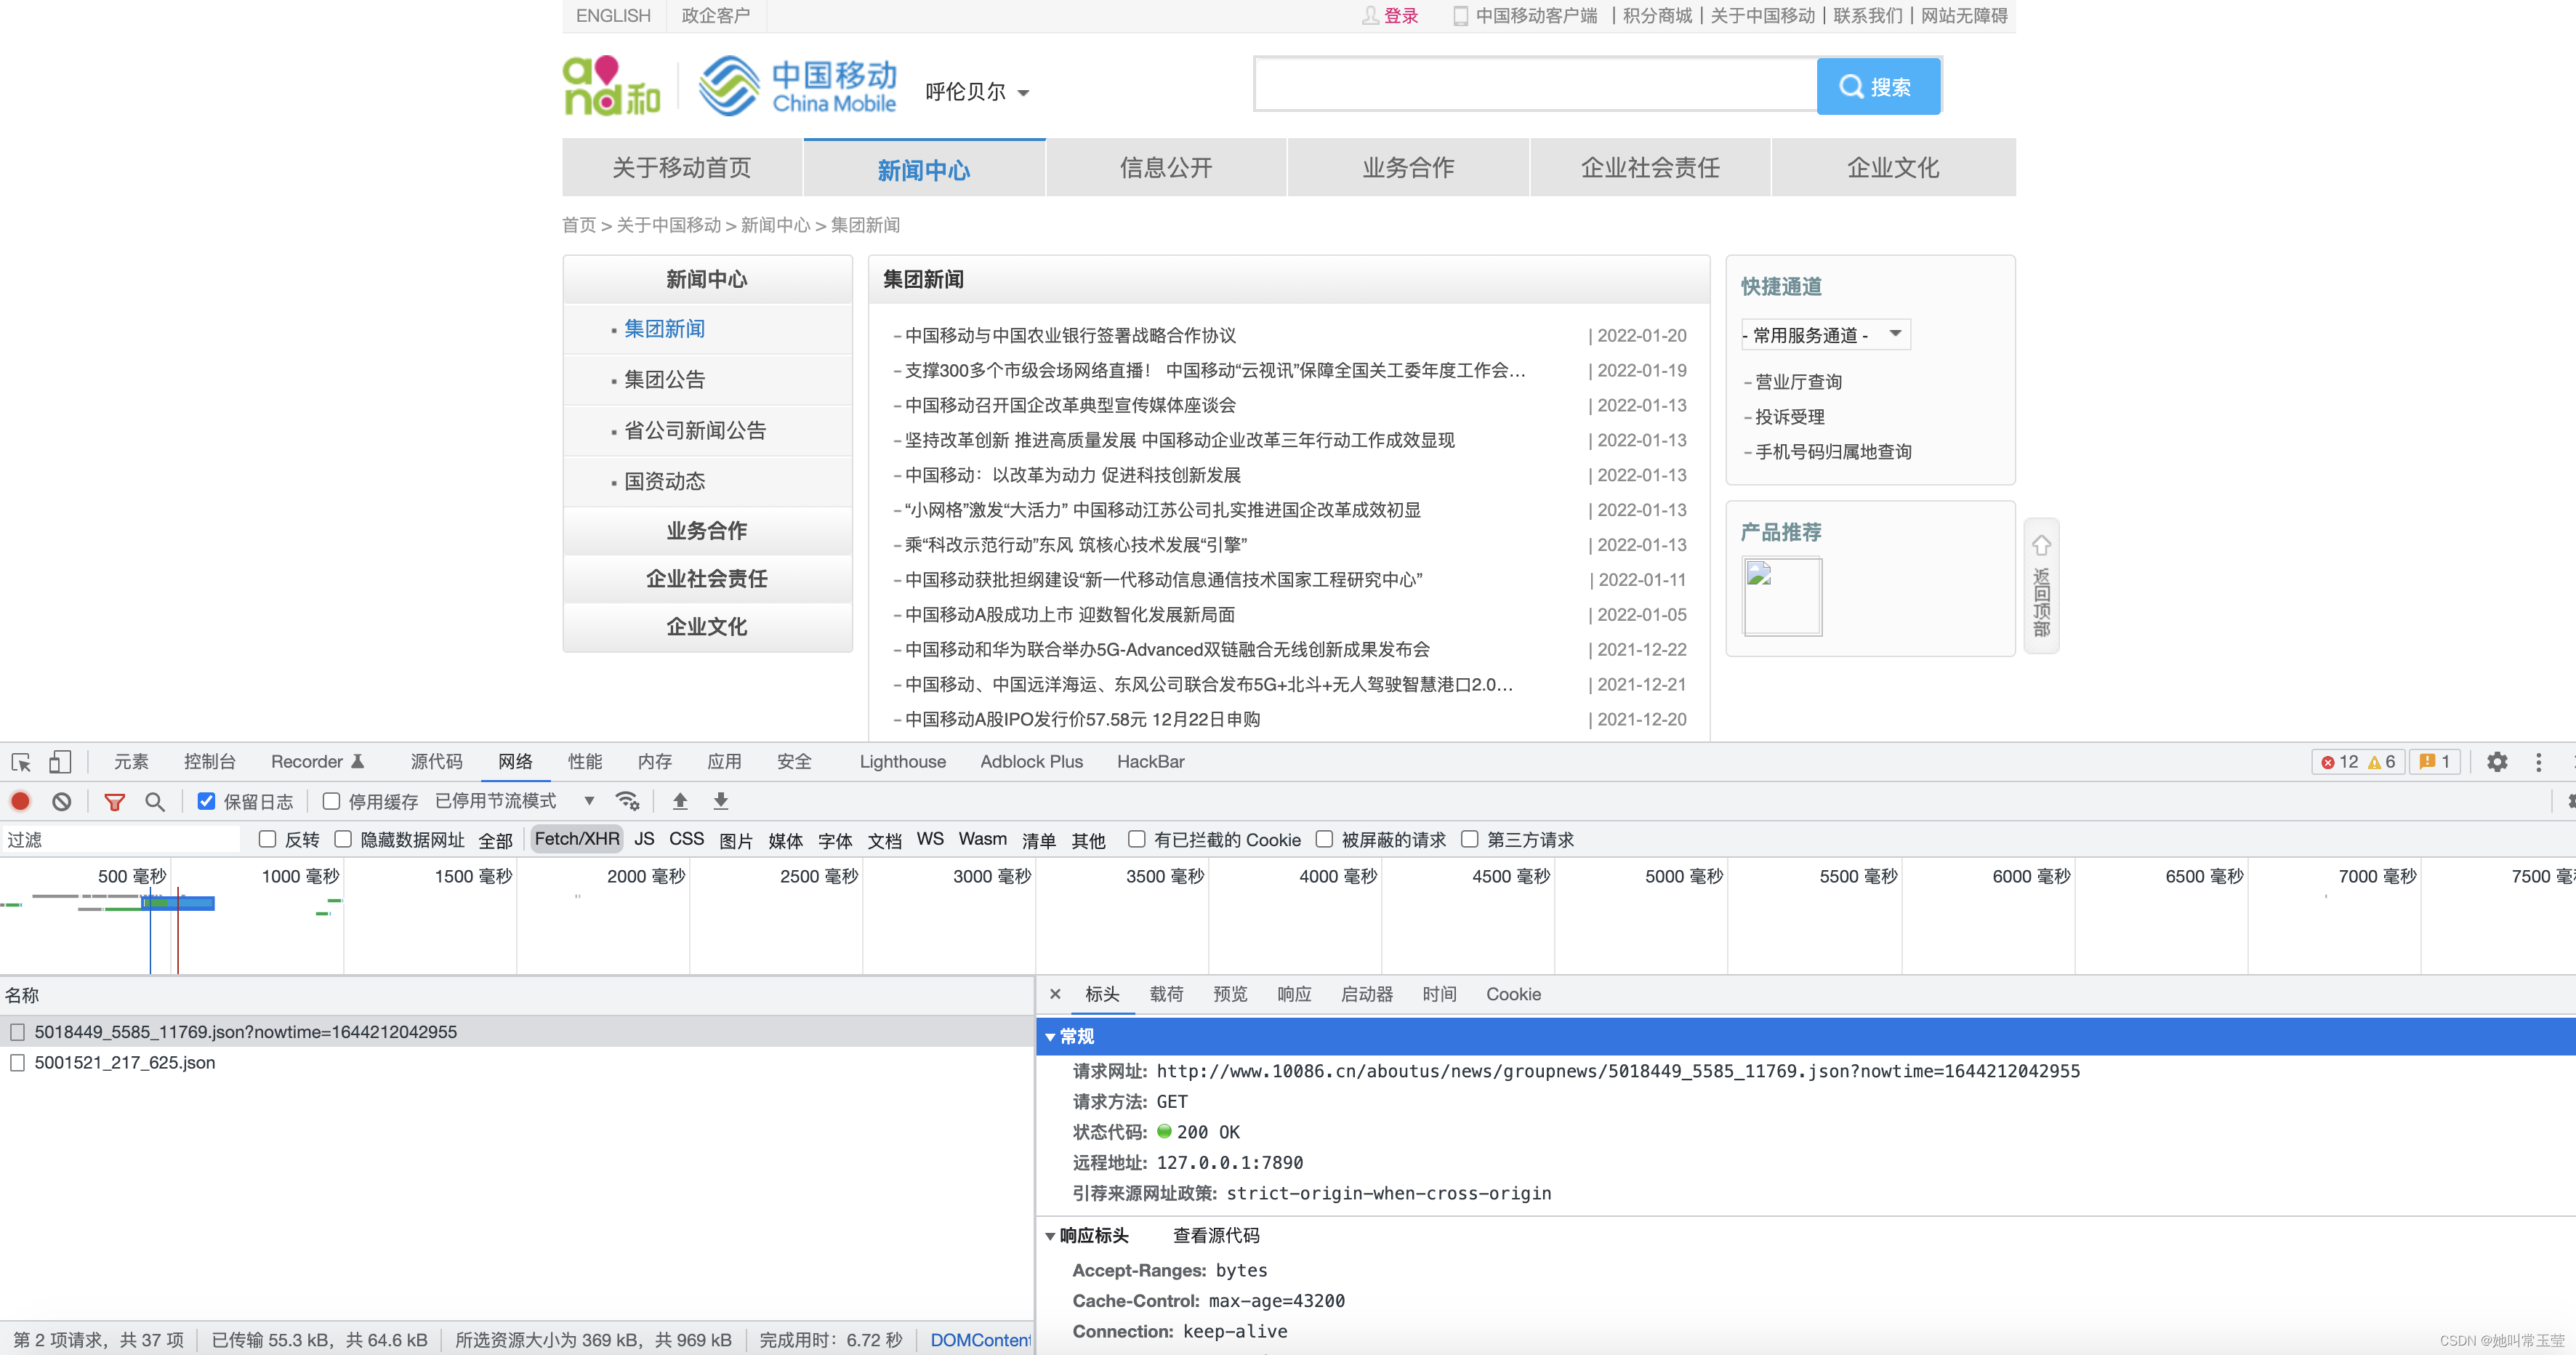Screen dimensions: 2576x1355
Task: Open DevTools settings gear
Action: coord(2497,762)
